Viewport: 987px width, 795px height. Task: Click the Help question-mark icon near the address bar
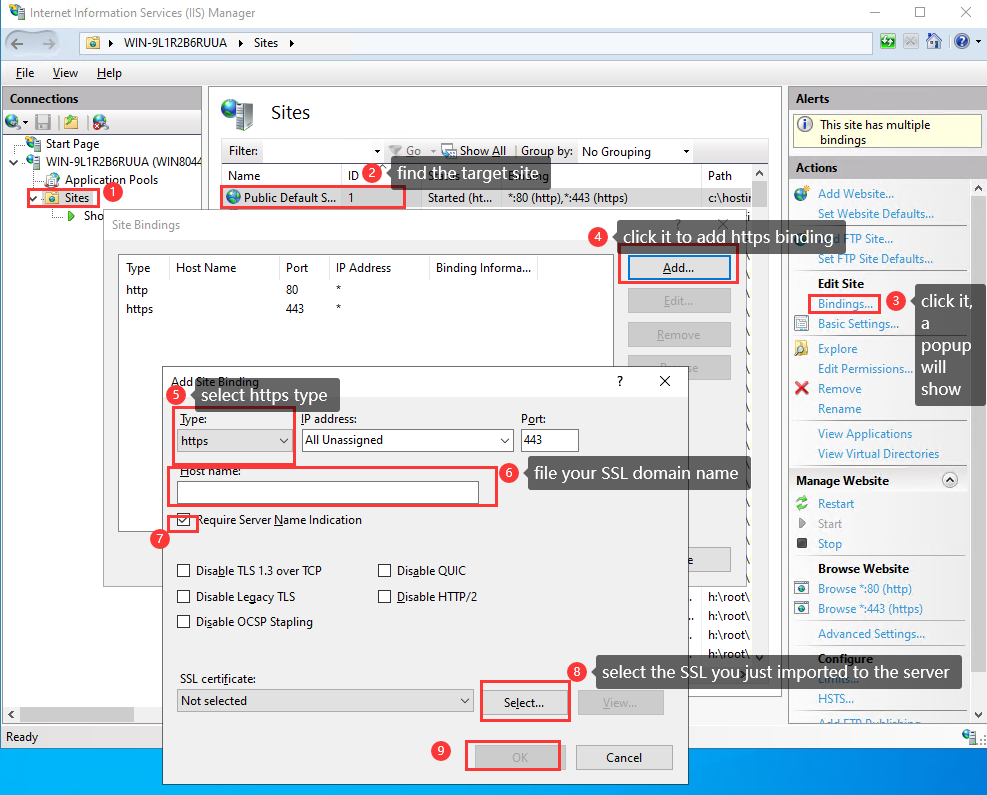point(961,41)
